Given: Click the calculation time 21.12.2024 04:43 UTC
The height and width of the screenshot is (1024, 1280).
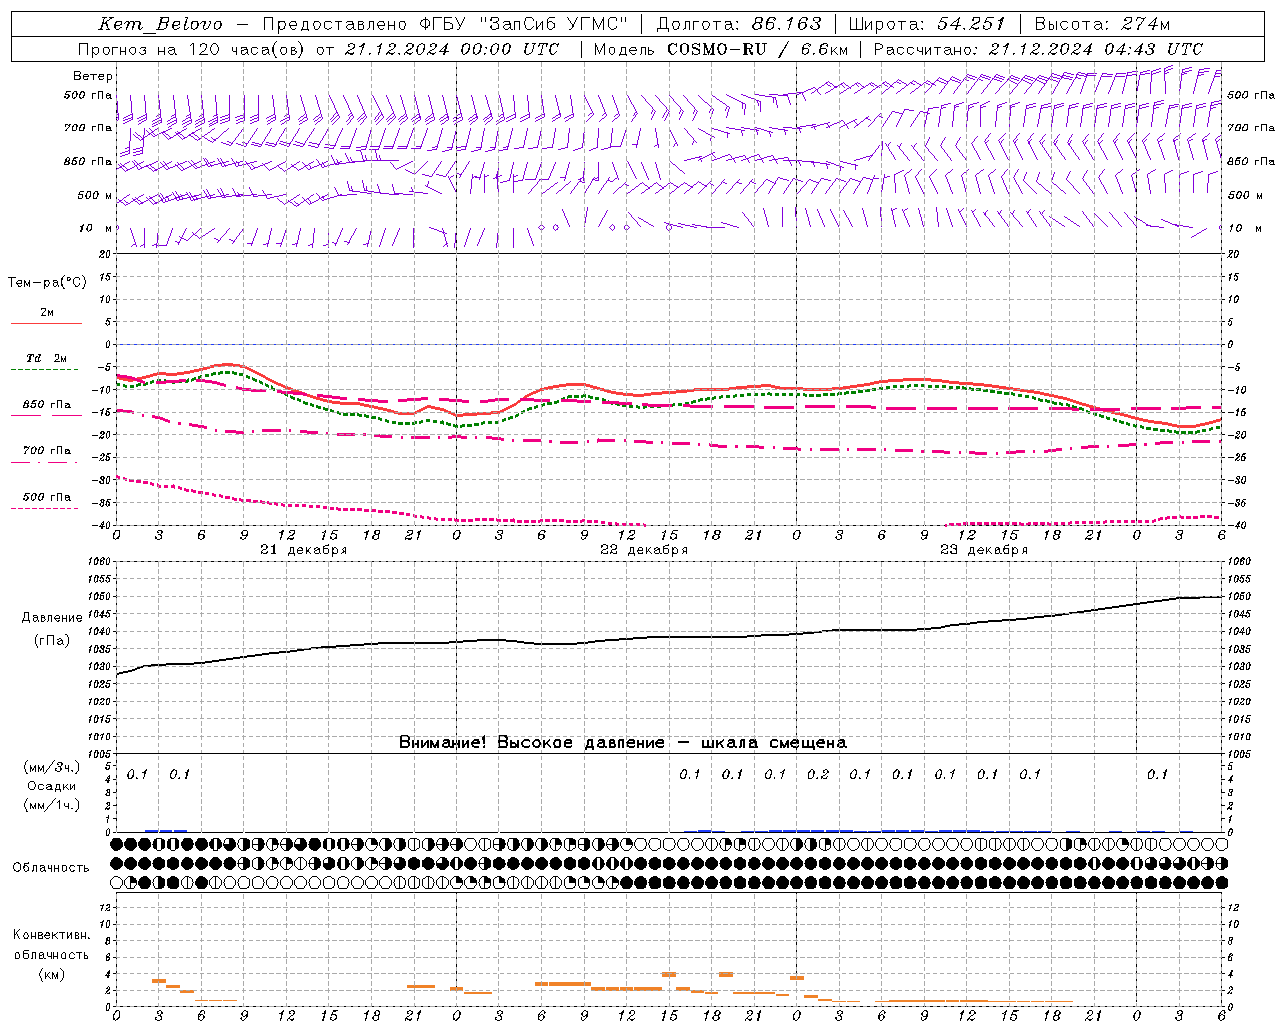Looking at the screenshot, I should (x=1095, y=49).
